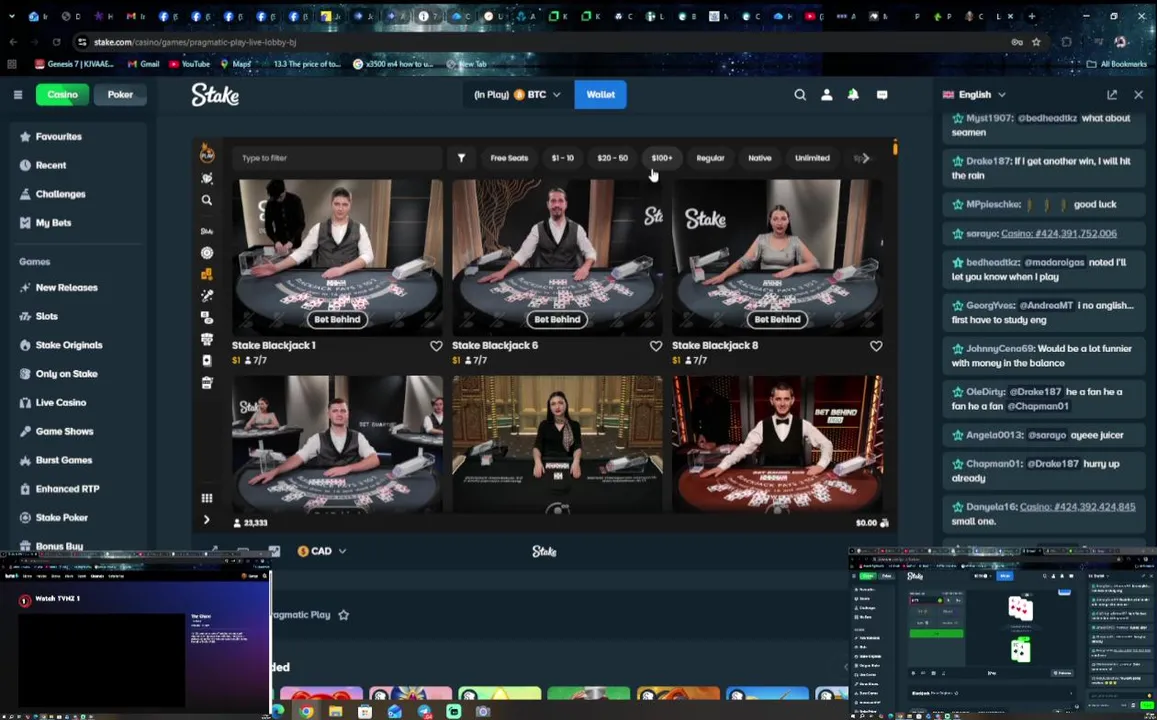The width and height of the screenshot is (1157, 720).
Task: Click the funnel filter icon
Action: point(461,158)
